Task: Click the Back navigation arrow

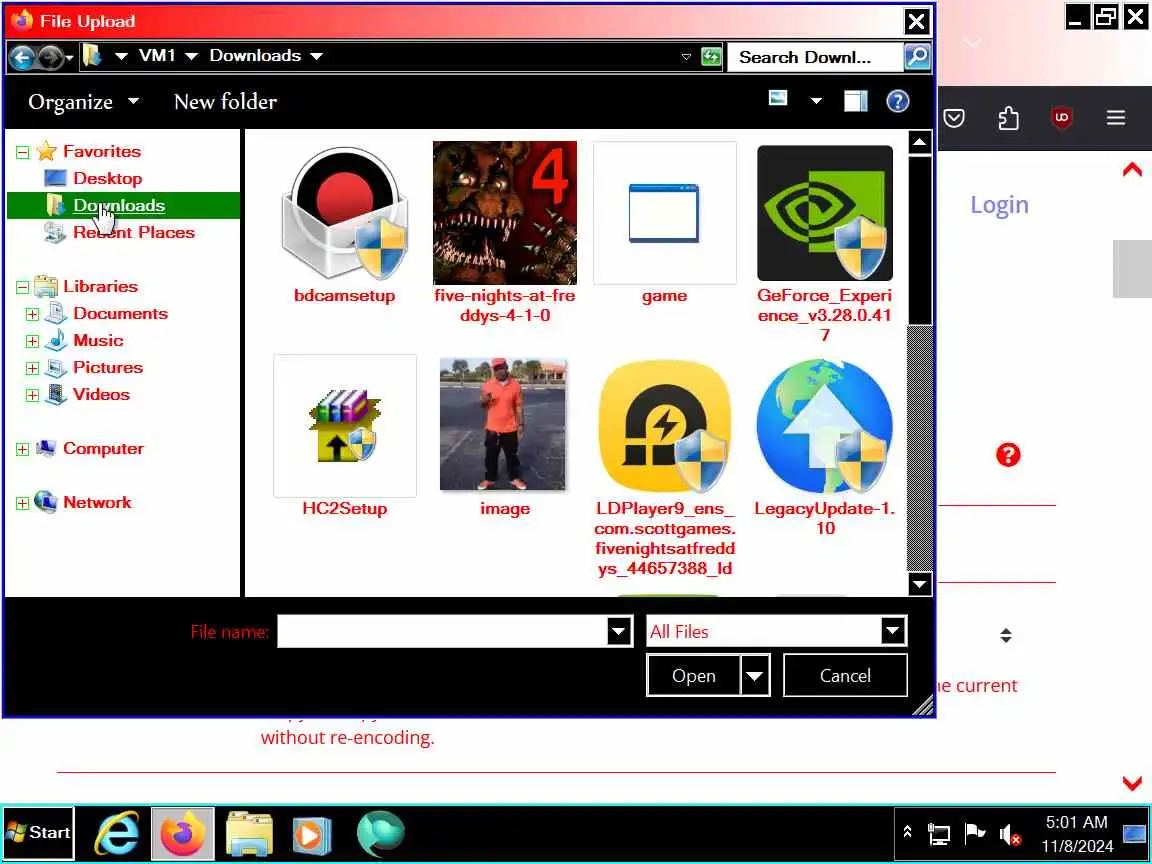Action: point(22,57)
